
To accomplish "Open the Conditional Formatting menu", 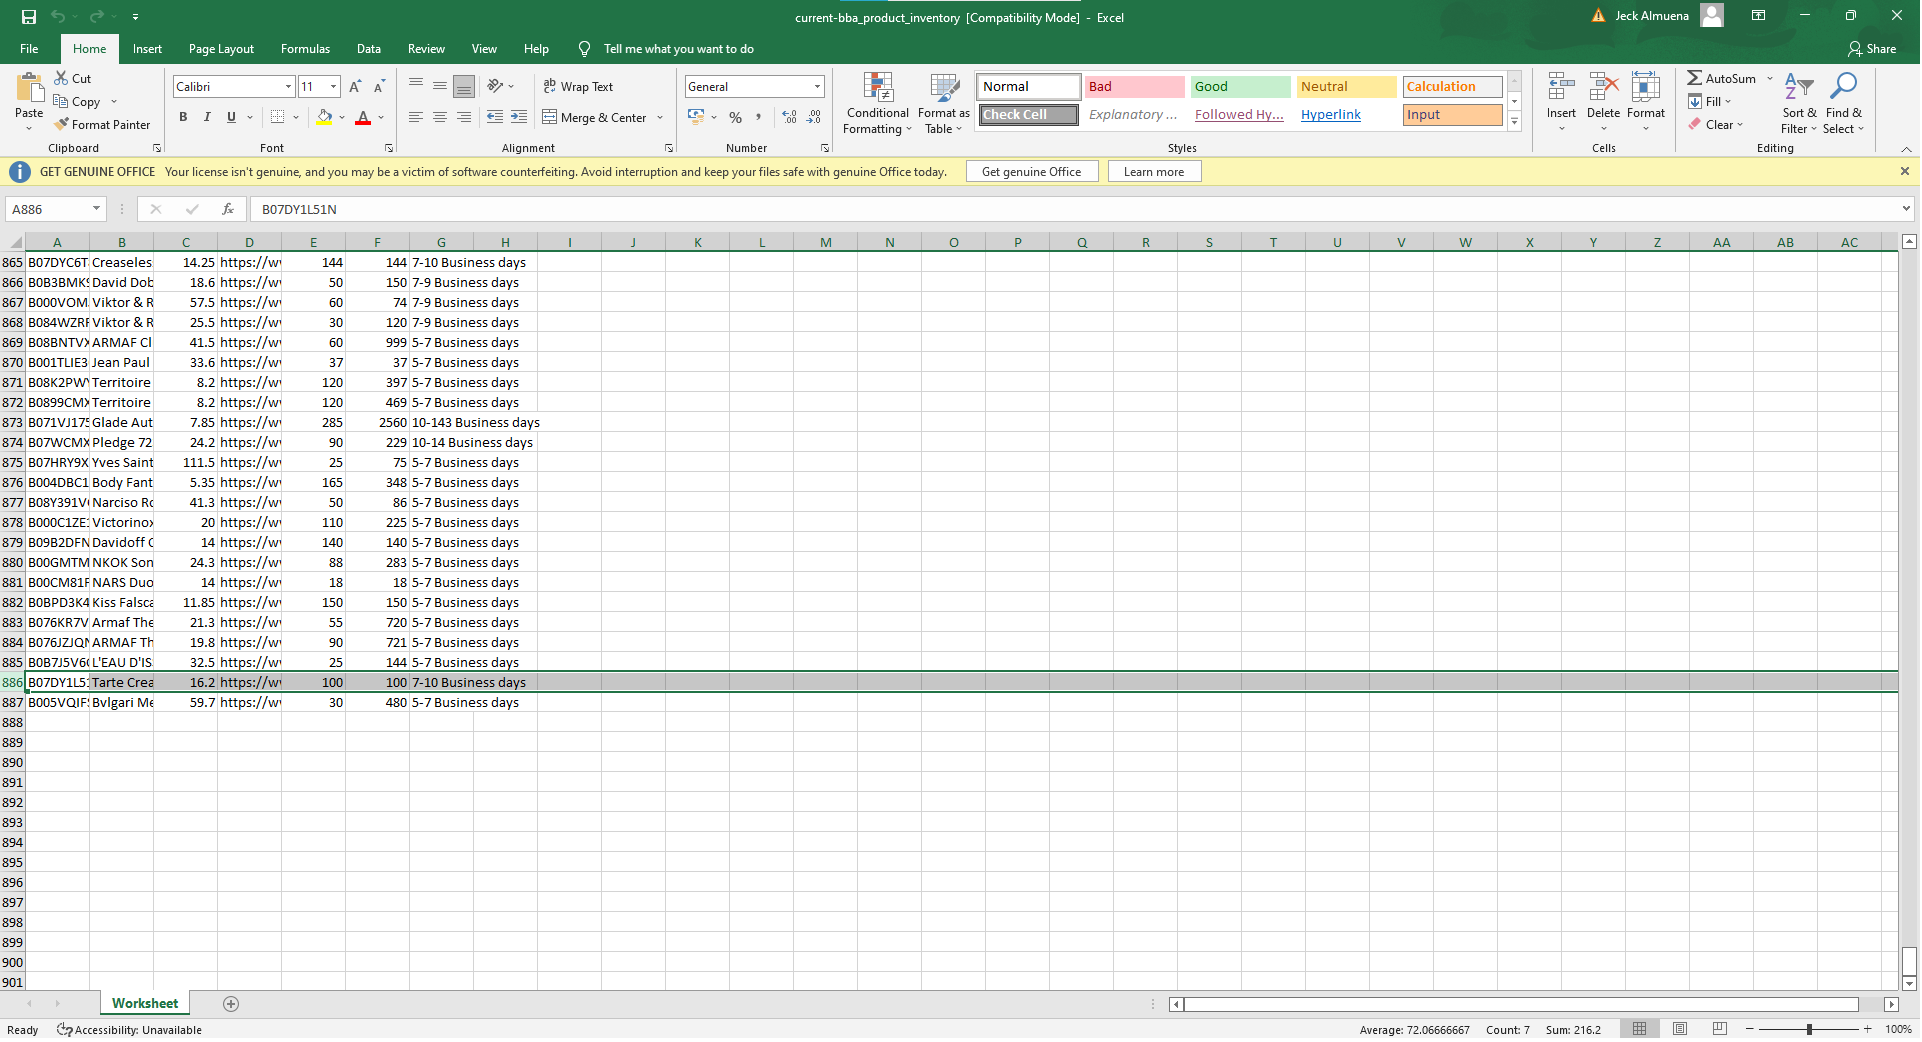I will pos(877,103).
